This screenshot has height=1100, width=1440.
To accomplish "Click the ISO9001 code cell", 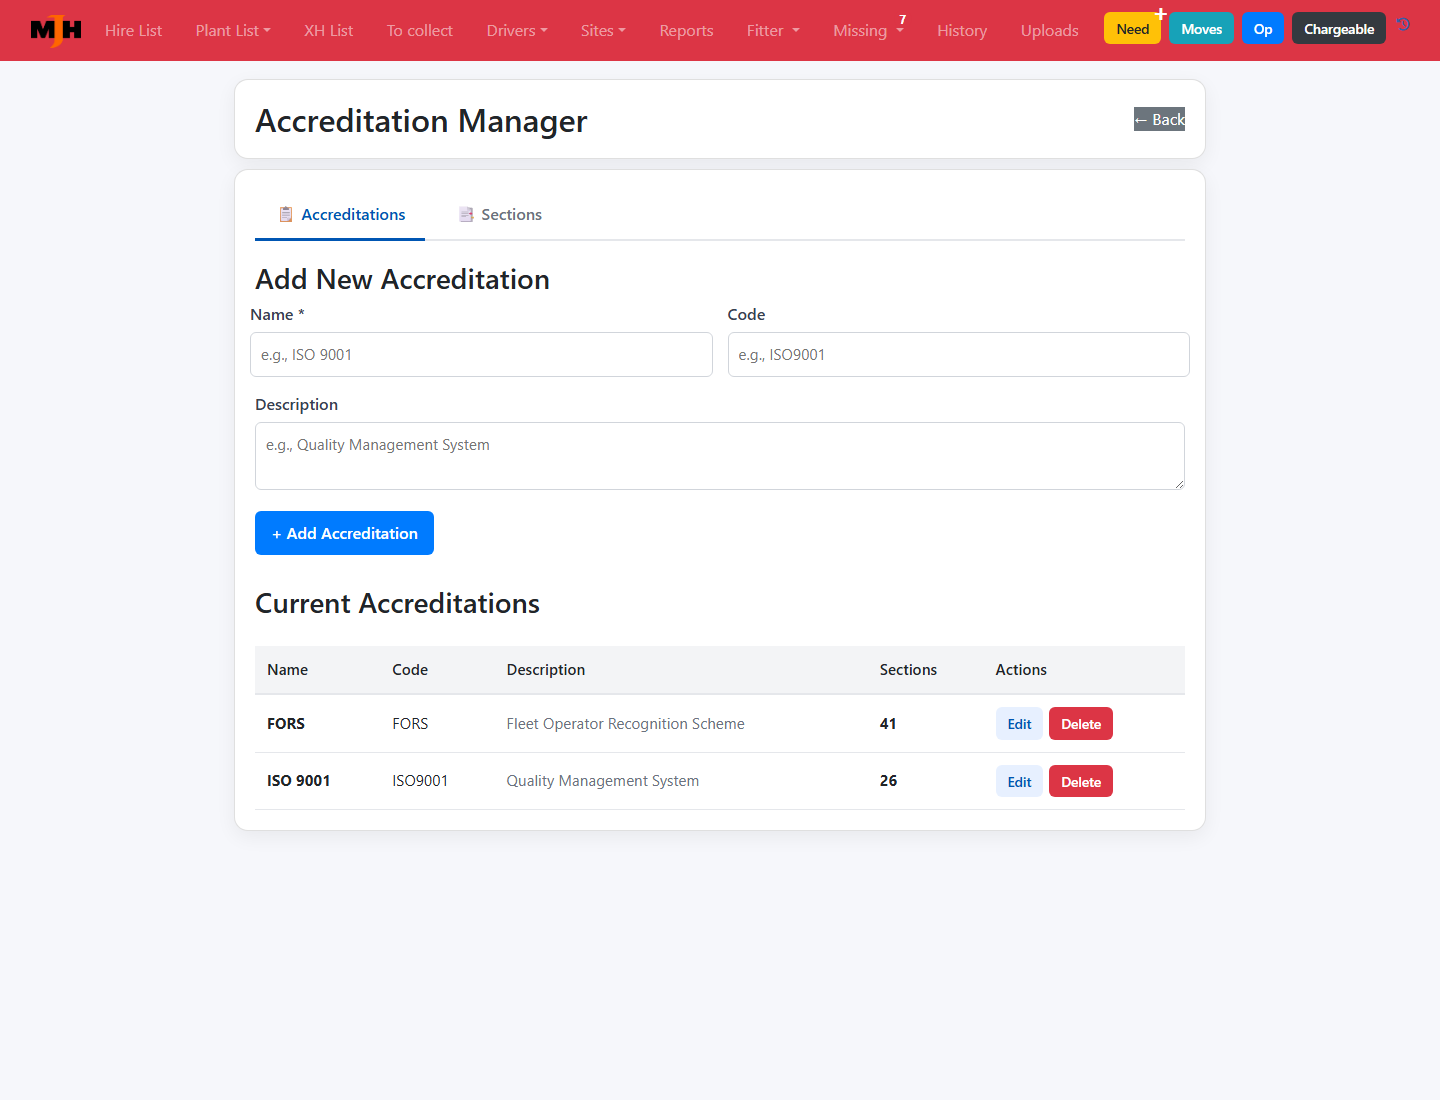I will click(x=420, y=781).
